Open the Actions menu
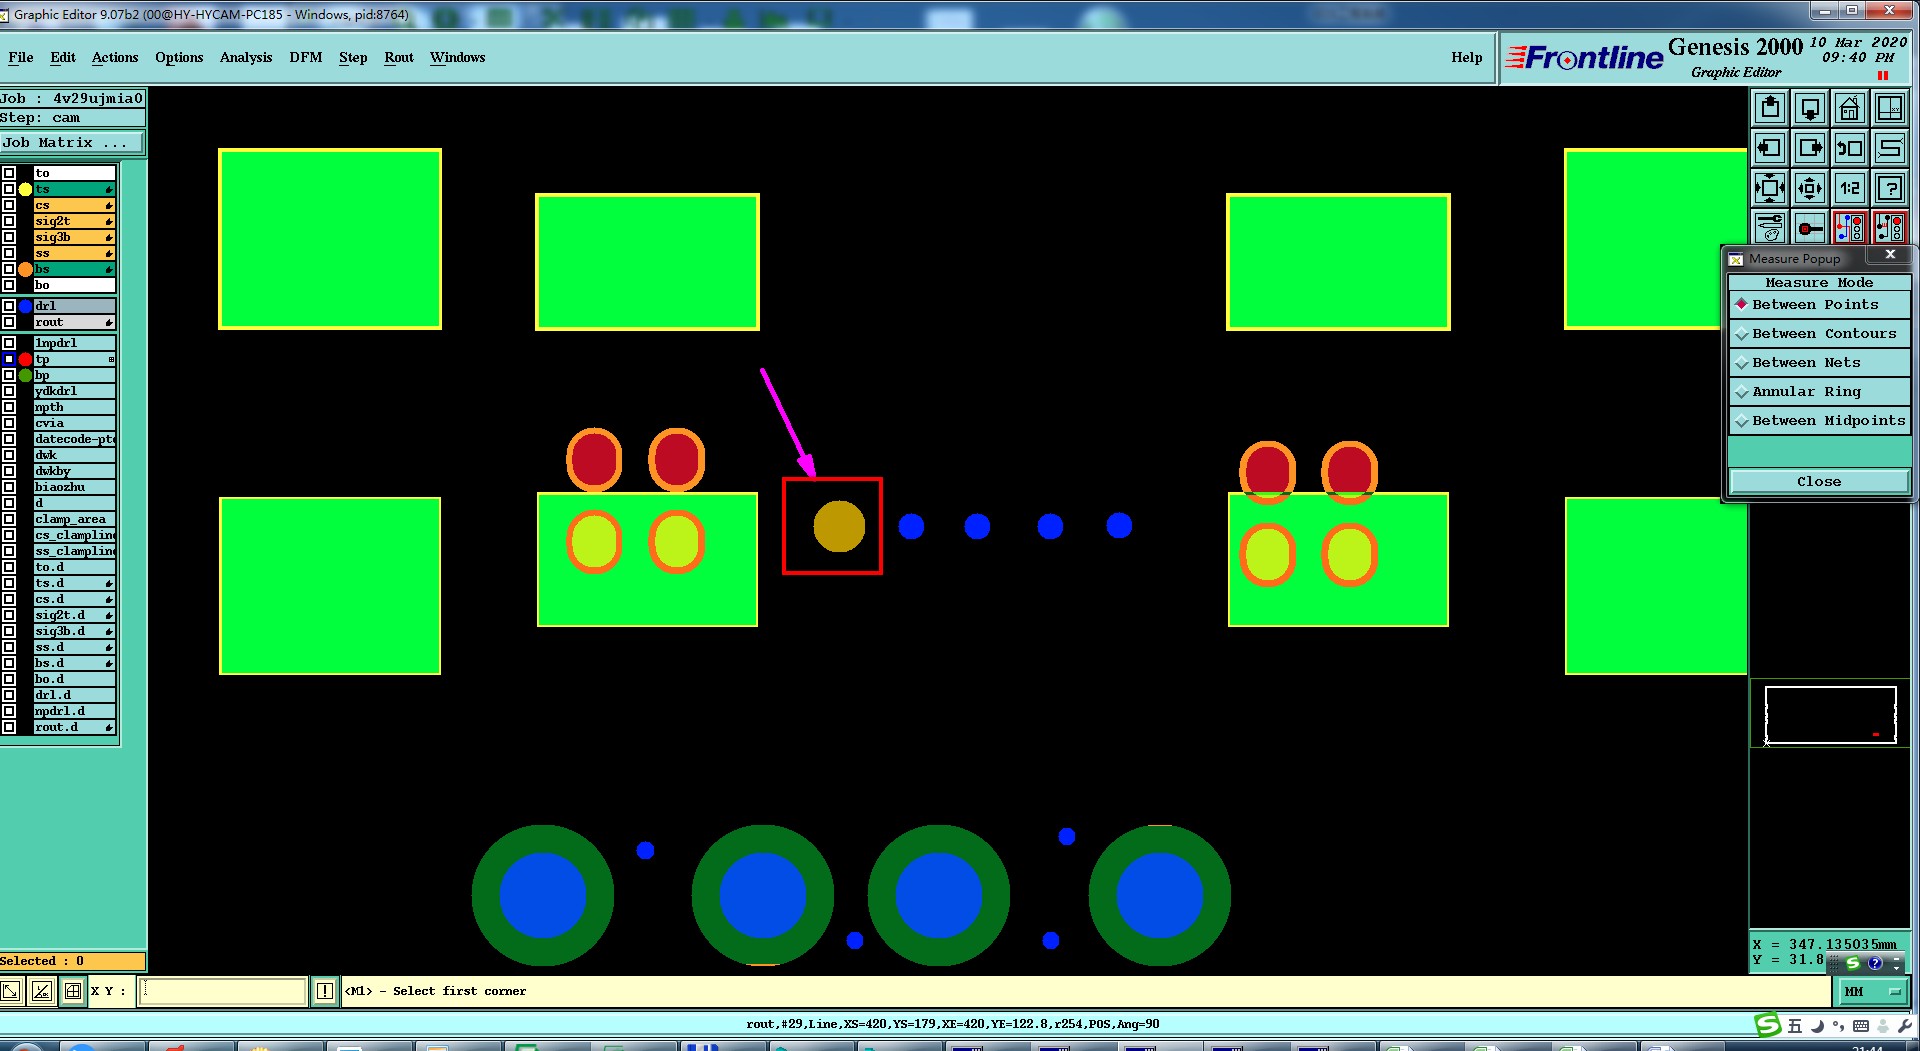 pyautogui.click(x=115, y=57)
